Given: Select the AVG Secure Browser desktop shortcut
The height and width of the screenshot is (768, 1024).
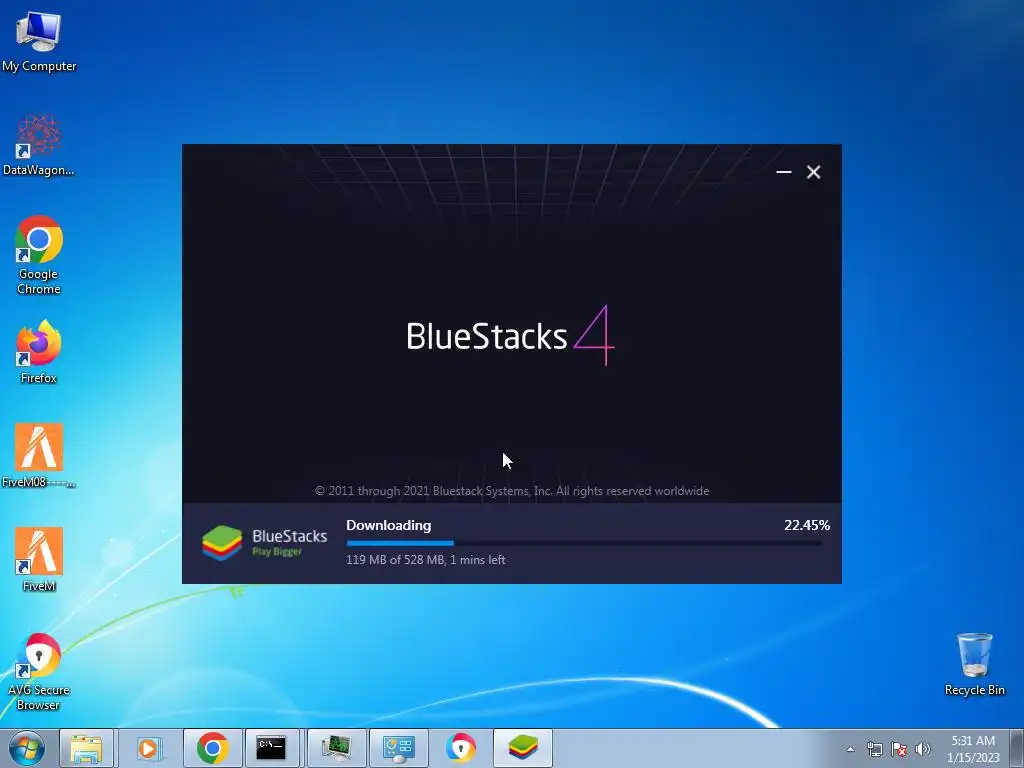Looking at the screenshot, I should click(39, 671).
